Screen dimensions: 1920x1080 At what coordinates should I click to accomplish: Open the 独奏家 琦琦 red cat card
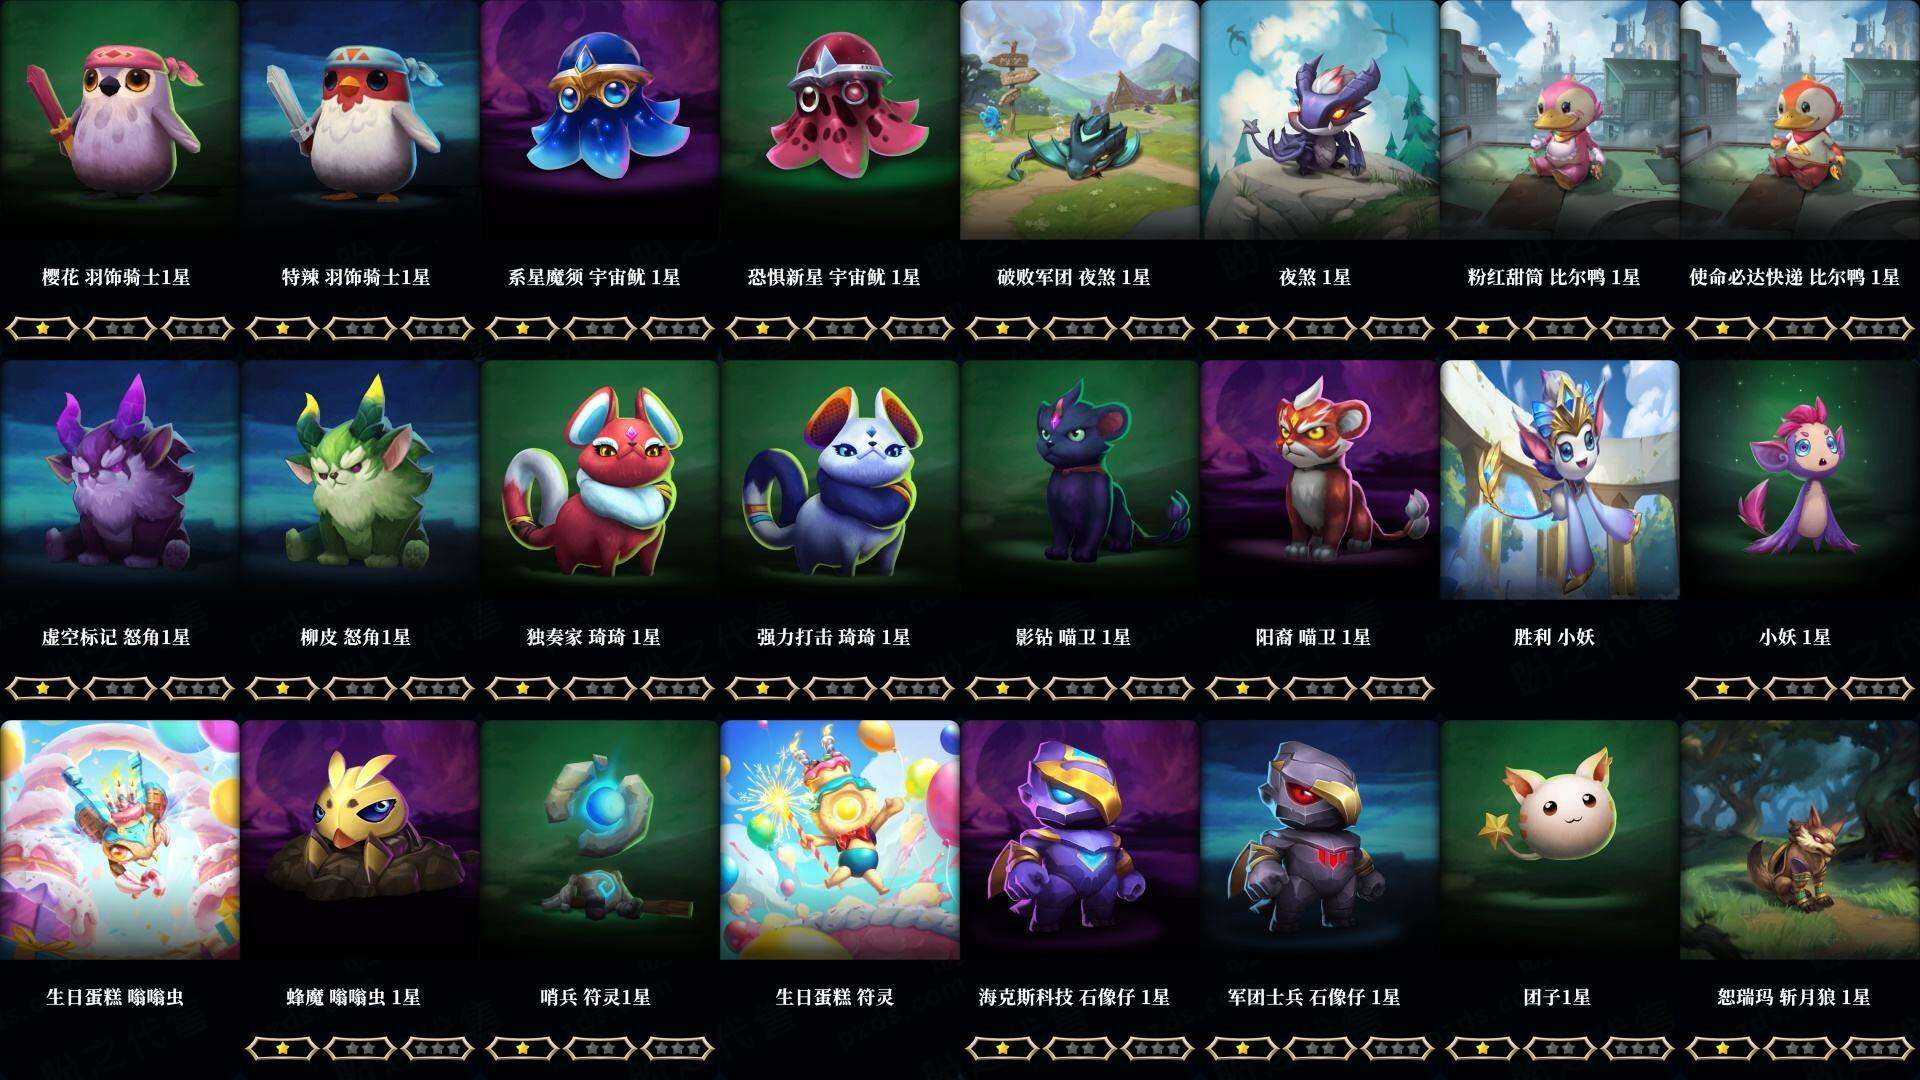pyautogui.click(x=600, y=480)
